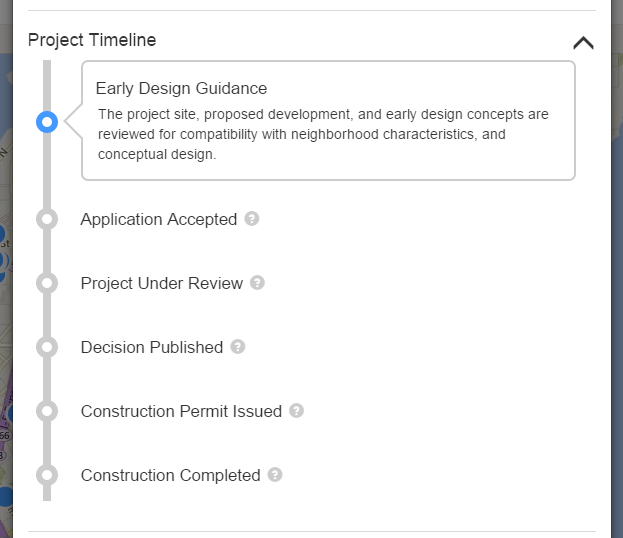623x538 pixels.
Task: Choose the Construction Completed step label
Action: coord(170,475)
